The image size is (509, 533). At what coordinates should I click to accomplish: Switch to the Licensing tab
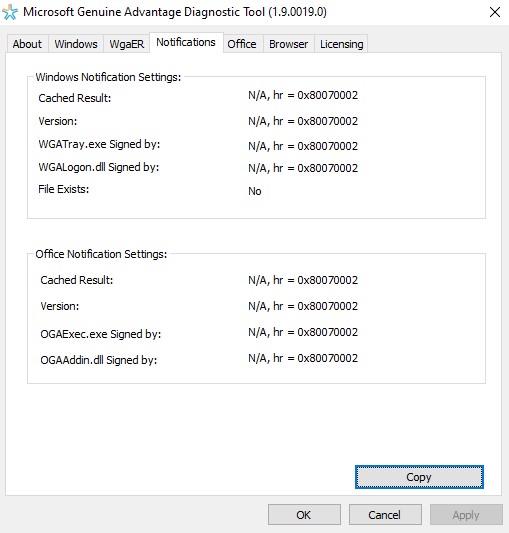[x=341, y=44]
